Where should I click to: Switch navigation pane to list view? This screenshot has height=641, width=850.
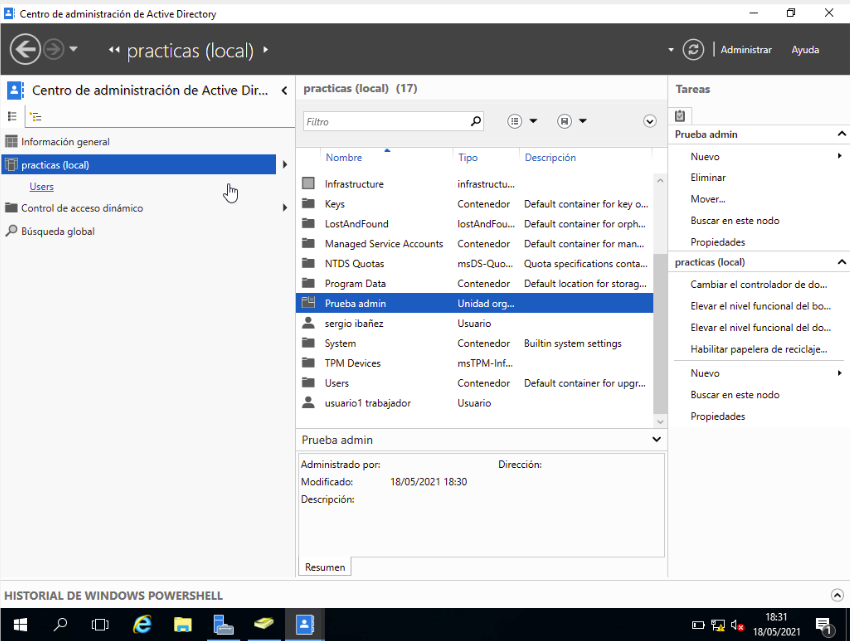tap(13, 116)
